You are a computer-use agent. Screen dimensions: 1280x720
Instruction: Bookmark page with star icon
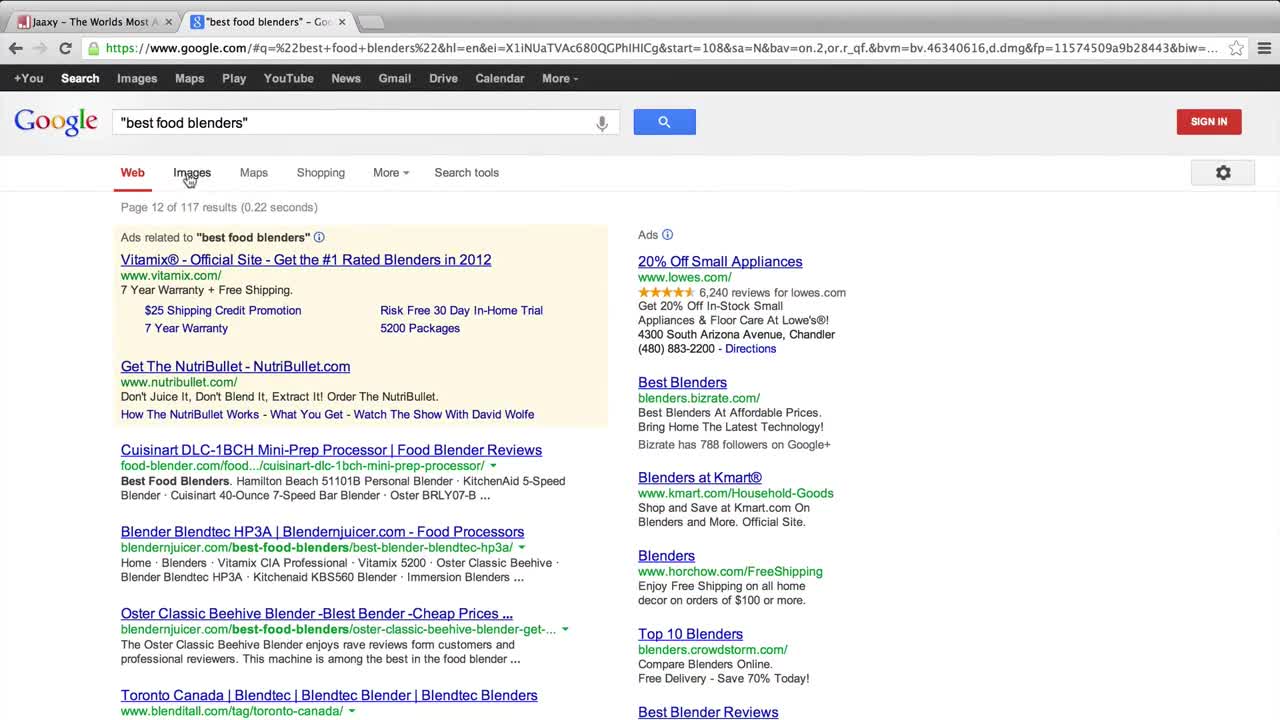[x=1236, y=48]
